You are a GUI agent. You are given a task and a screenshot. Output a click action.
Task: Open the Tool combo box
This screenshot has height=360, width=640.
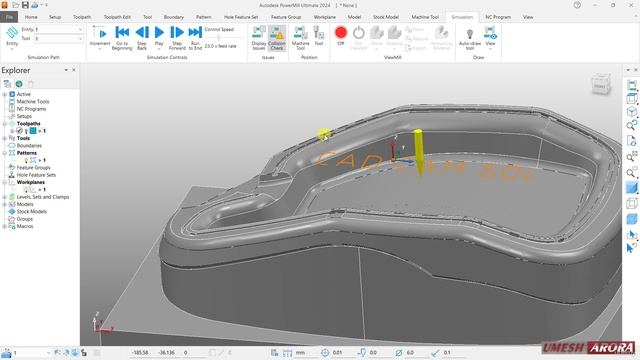tap(58, 38)
